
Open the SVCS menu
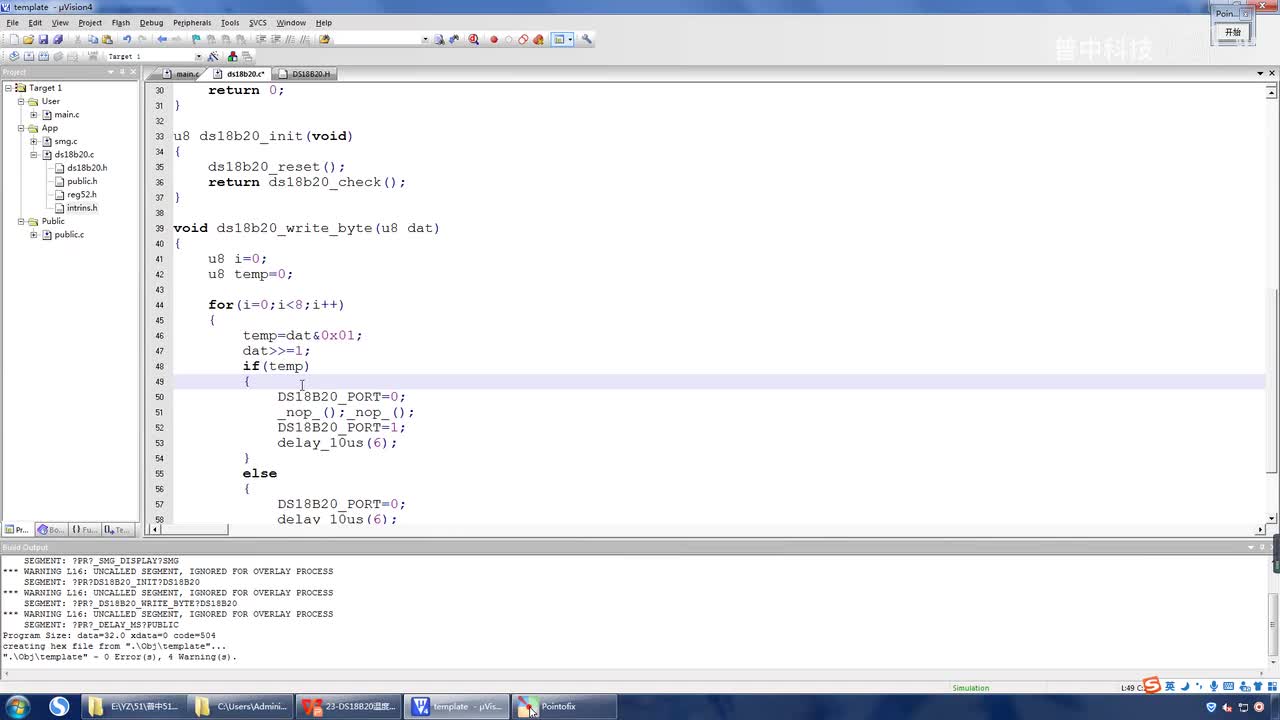tap(258, 22)
